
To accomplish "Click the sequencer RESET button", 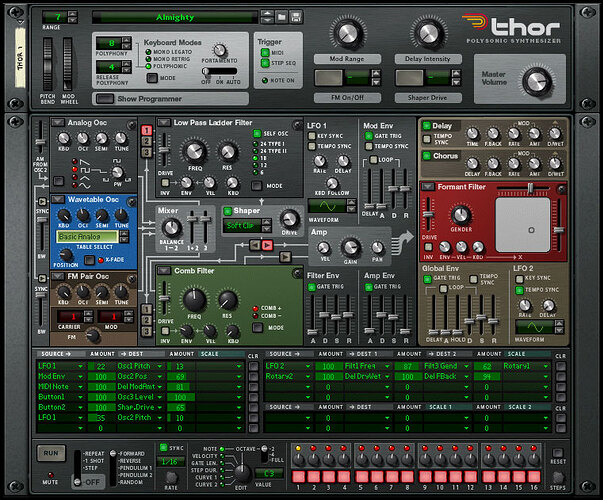I will tap(557, 453).
